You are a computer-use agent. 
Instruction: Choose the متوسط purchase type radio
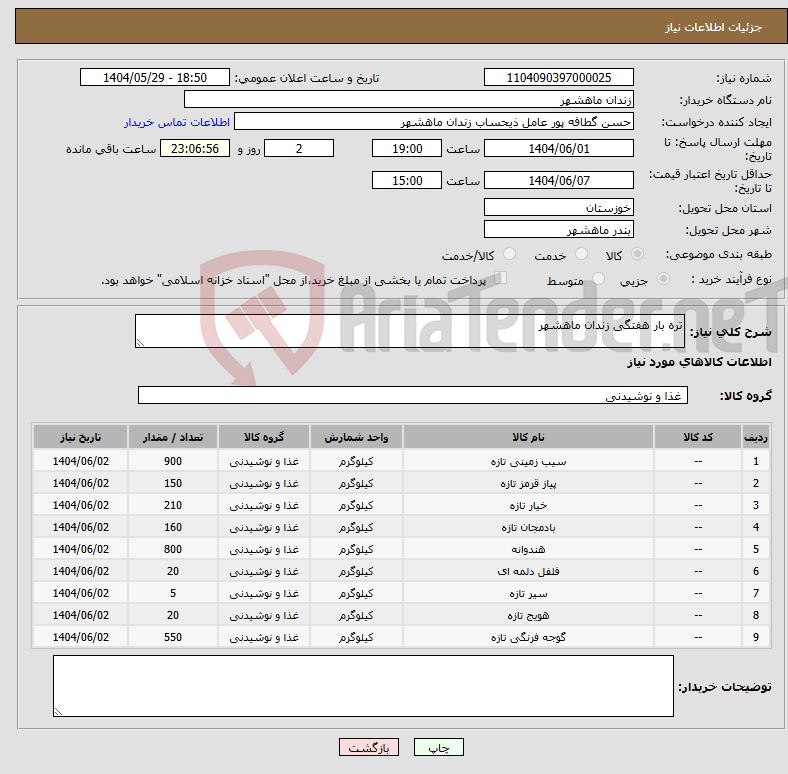point(598,279)
